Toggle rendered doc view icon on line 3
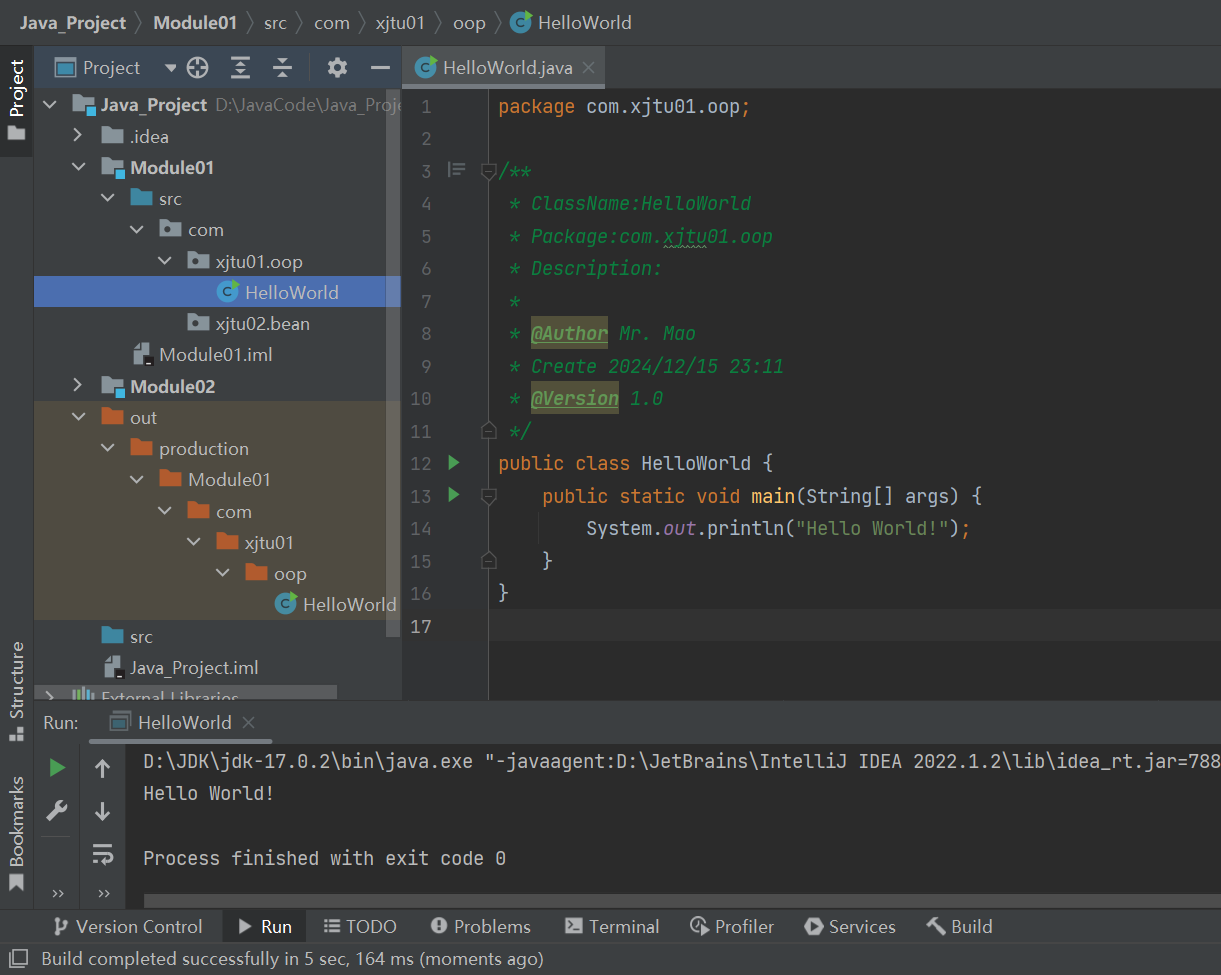The width and height of the screenshot is (1221, 975). [457, 170]
